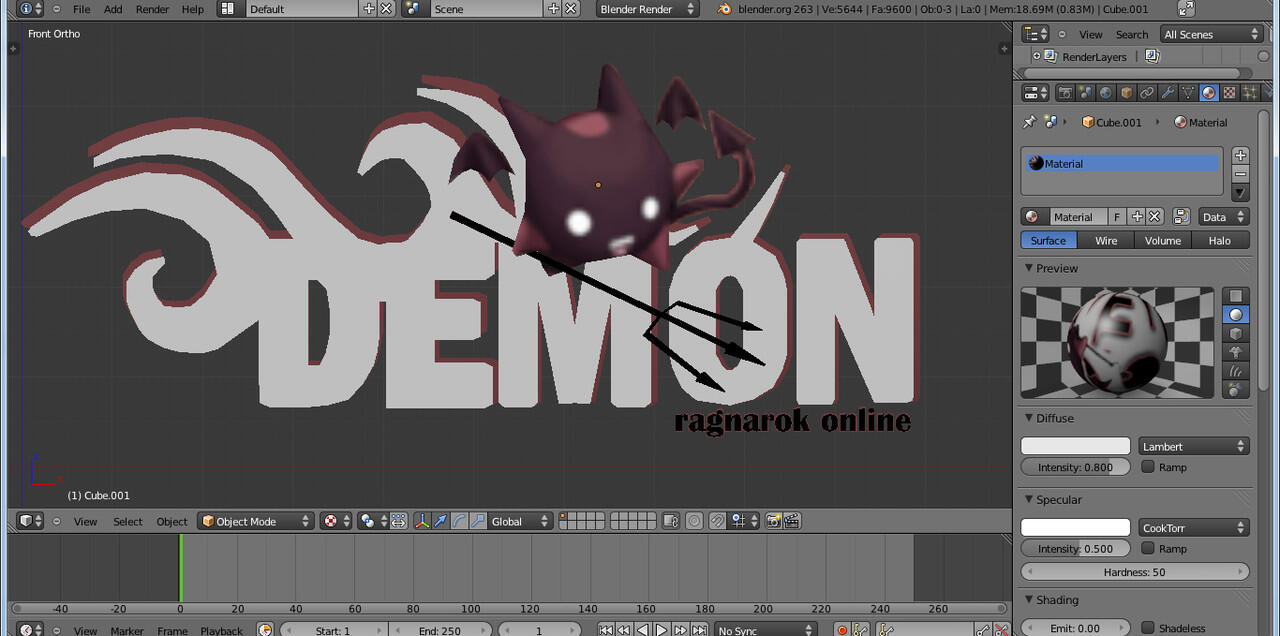Open the Object properties cube icon
This screenshot has height=636, width=1280.
(x=1127, y=93)
